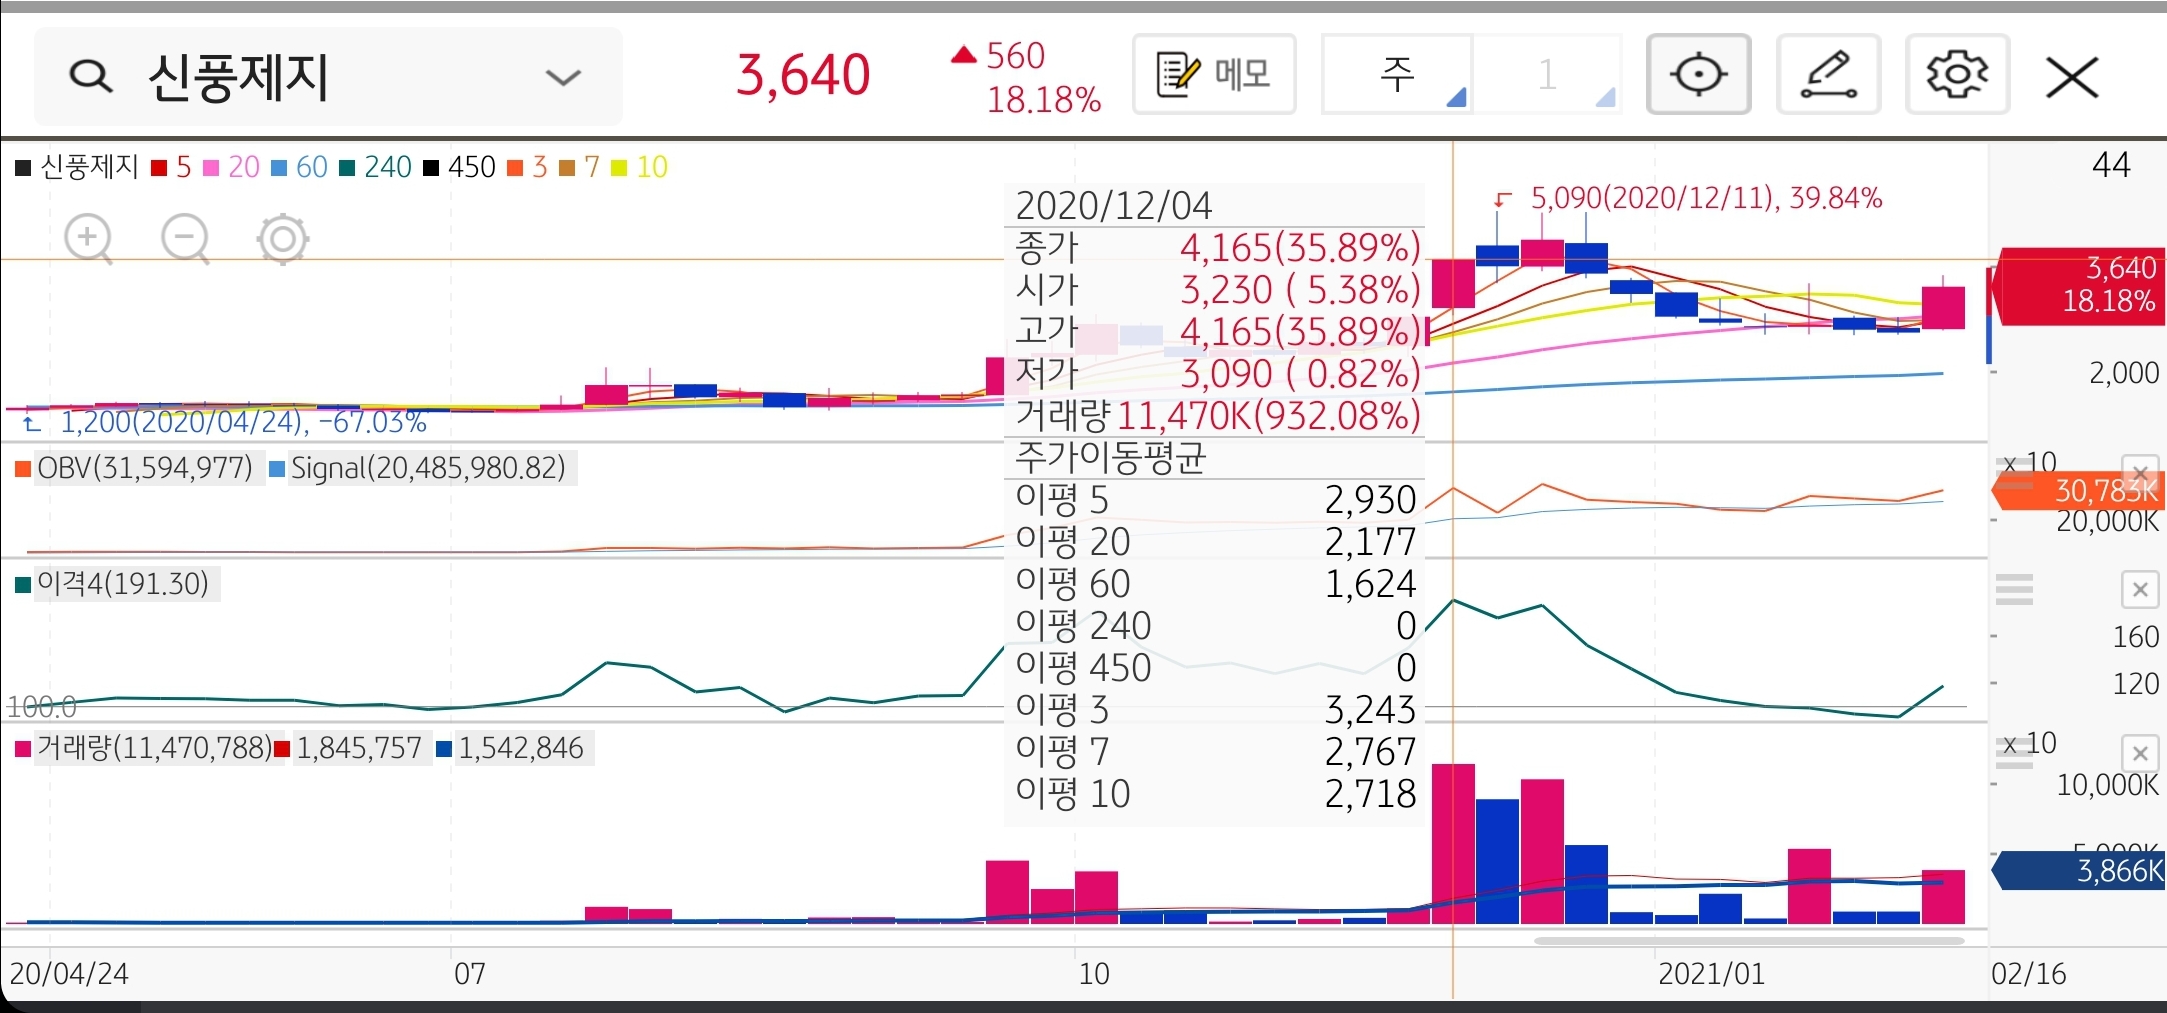Click 거래량 11,470K(932.08%) tooltip row

pyautogui.click(x=1218, y=415)
